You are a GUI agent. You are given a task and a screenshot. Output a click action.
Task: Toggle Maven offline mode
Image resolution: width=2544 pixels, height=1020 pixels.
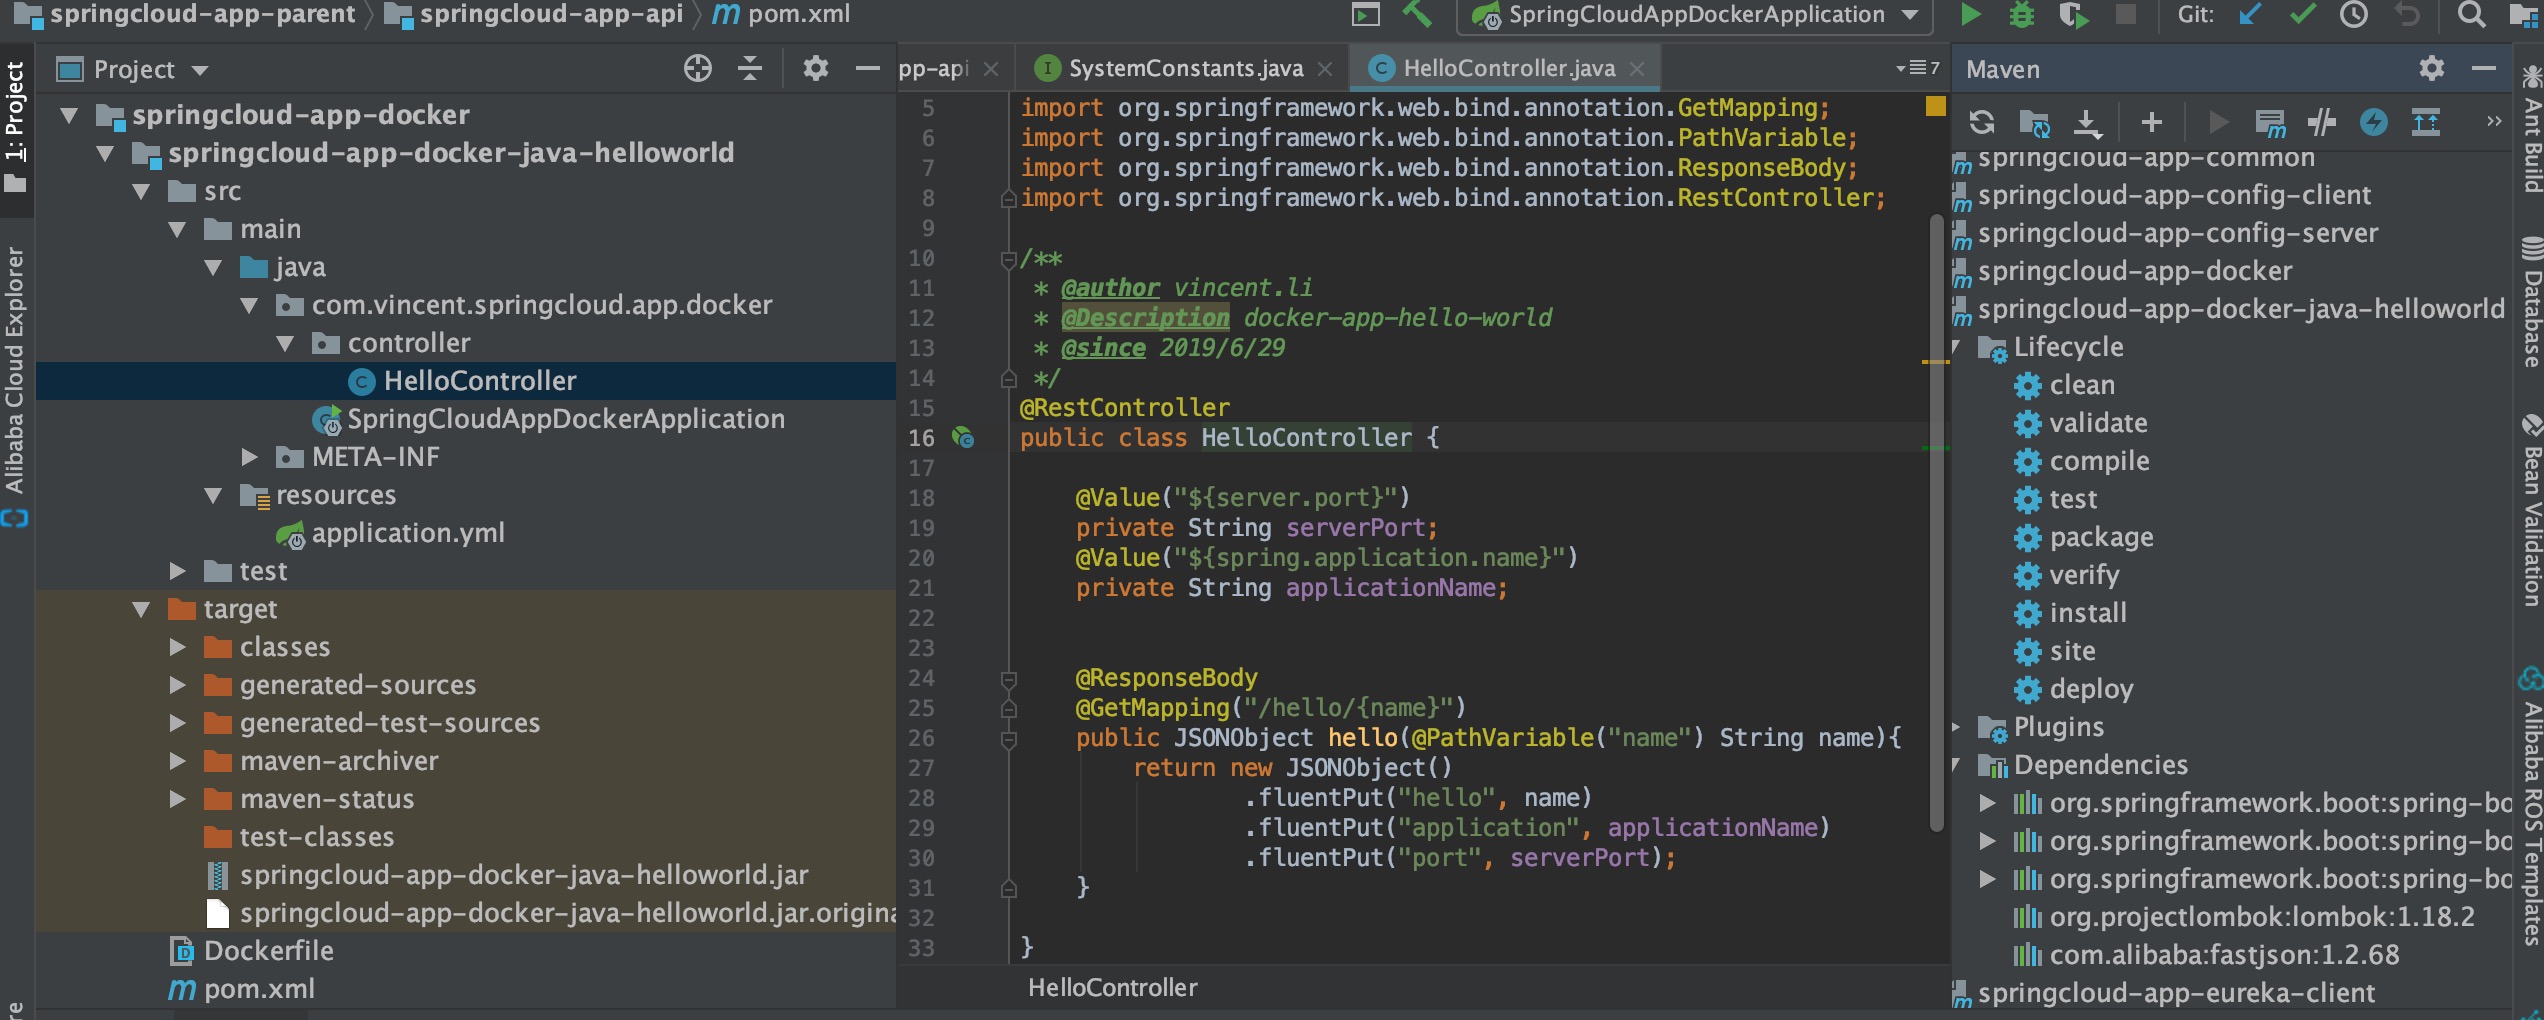[2322, 122]
